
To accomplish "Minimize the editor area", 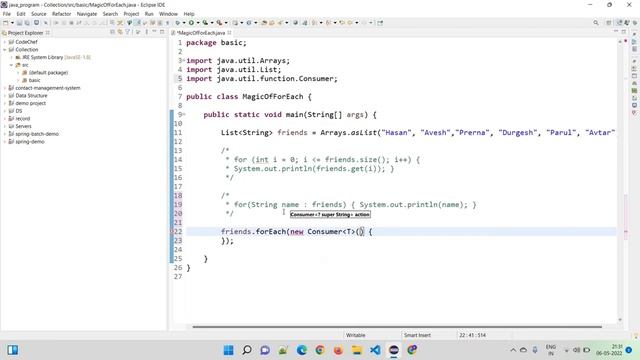I will pos(616,32).
